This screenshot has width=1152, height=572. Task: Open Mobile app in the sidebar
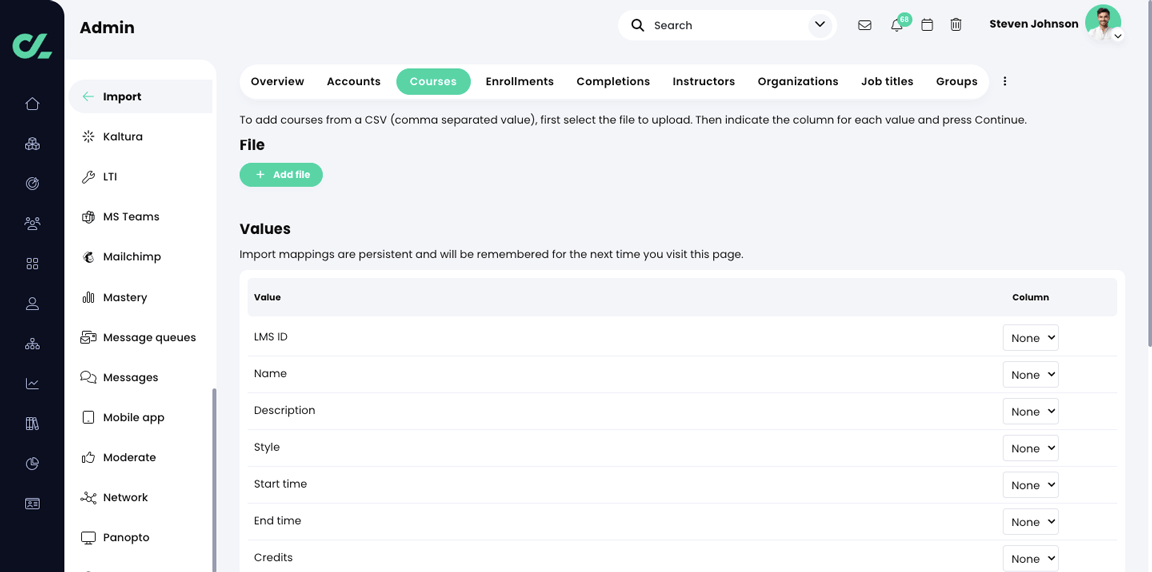[x=123, y=417]
